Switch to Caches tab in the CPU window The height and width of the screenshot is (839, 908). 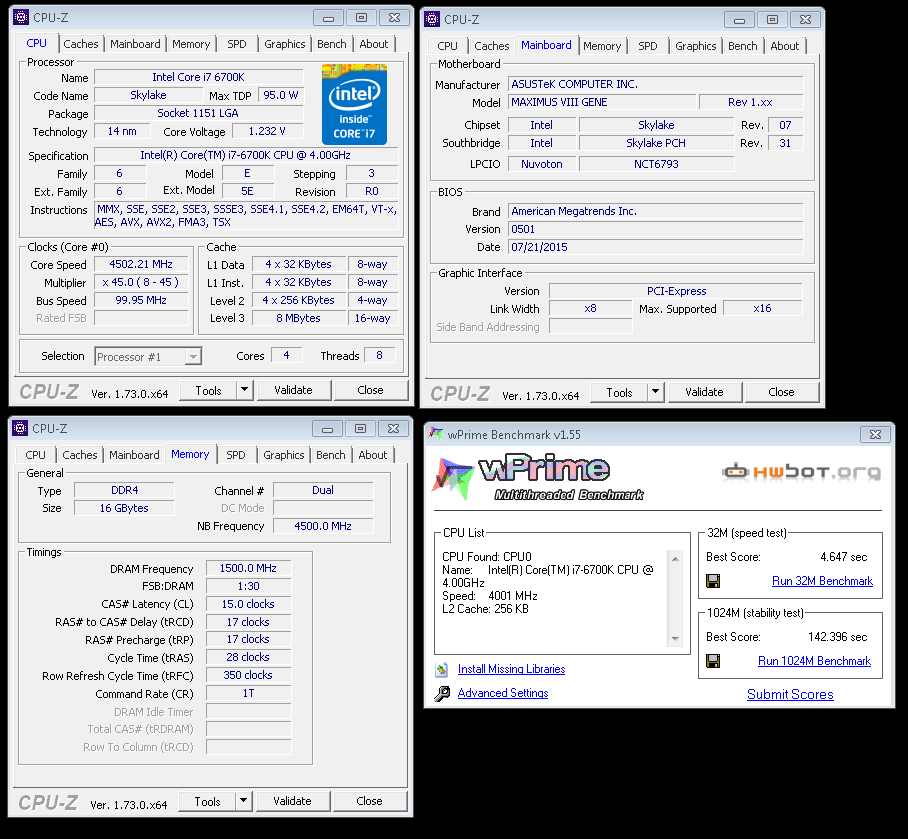[80, 44]
